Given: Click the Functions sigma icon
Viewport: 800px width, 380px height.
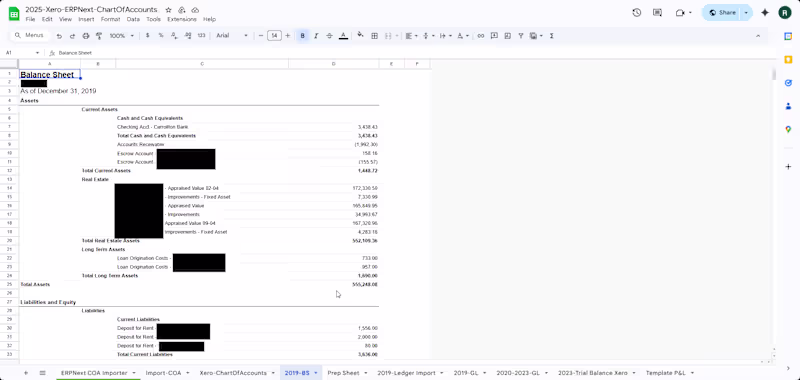Looking at the screenshot, I should click(x=552, y=36).
